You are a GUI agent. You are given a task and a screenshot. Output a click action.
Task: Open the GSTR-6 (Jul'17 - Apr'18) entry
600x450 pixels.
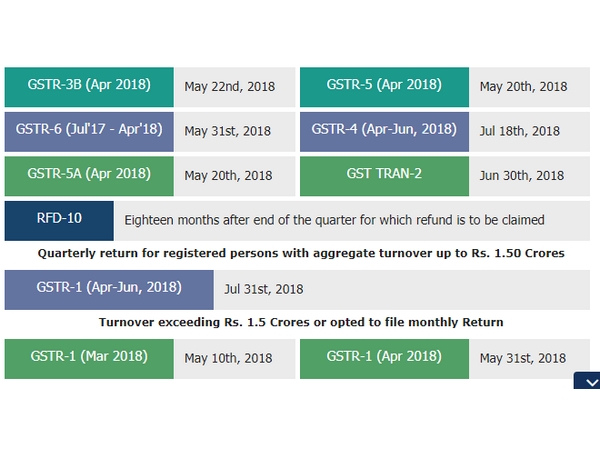click(x=89, y=131)
